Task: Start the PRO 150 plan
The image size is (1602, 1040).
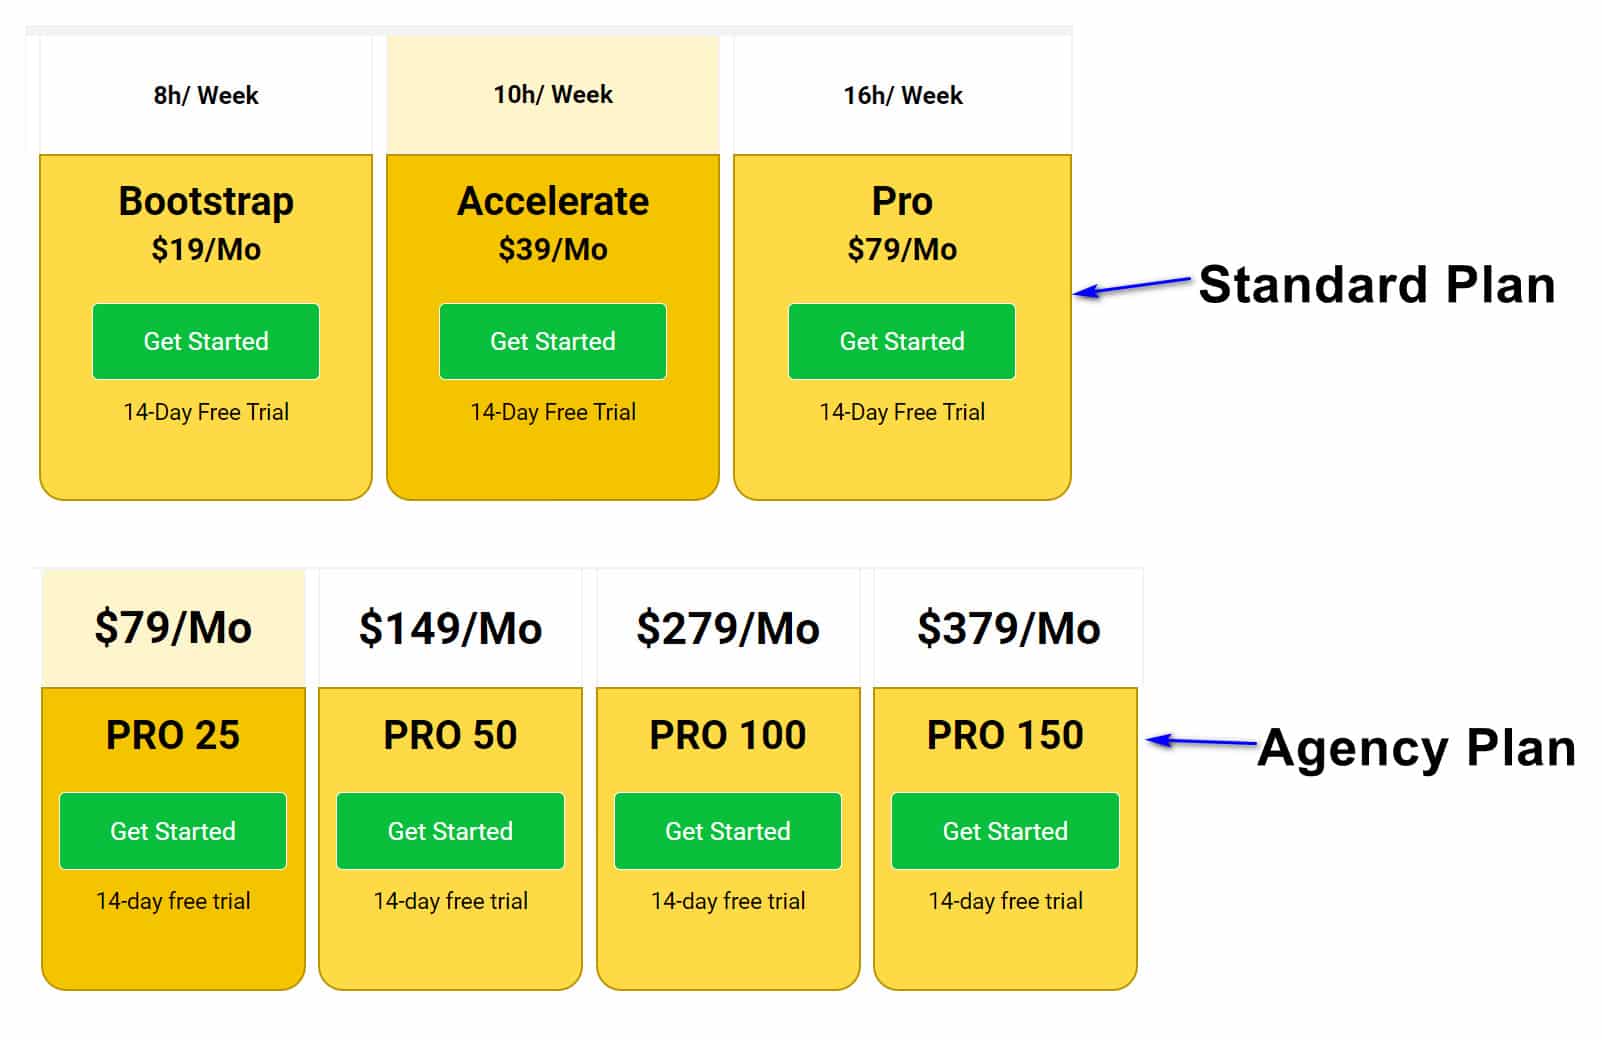Action: [x=1005, y=831]
